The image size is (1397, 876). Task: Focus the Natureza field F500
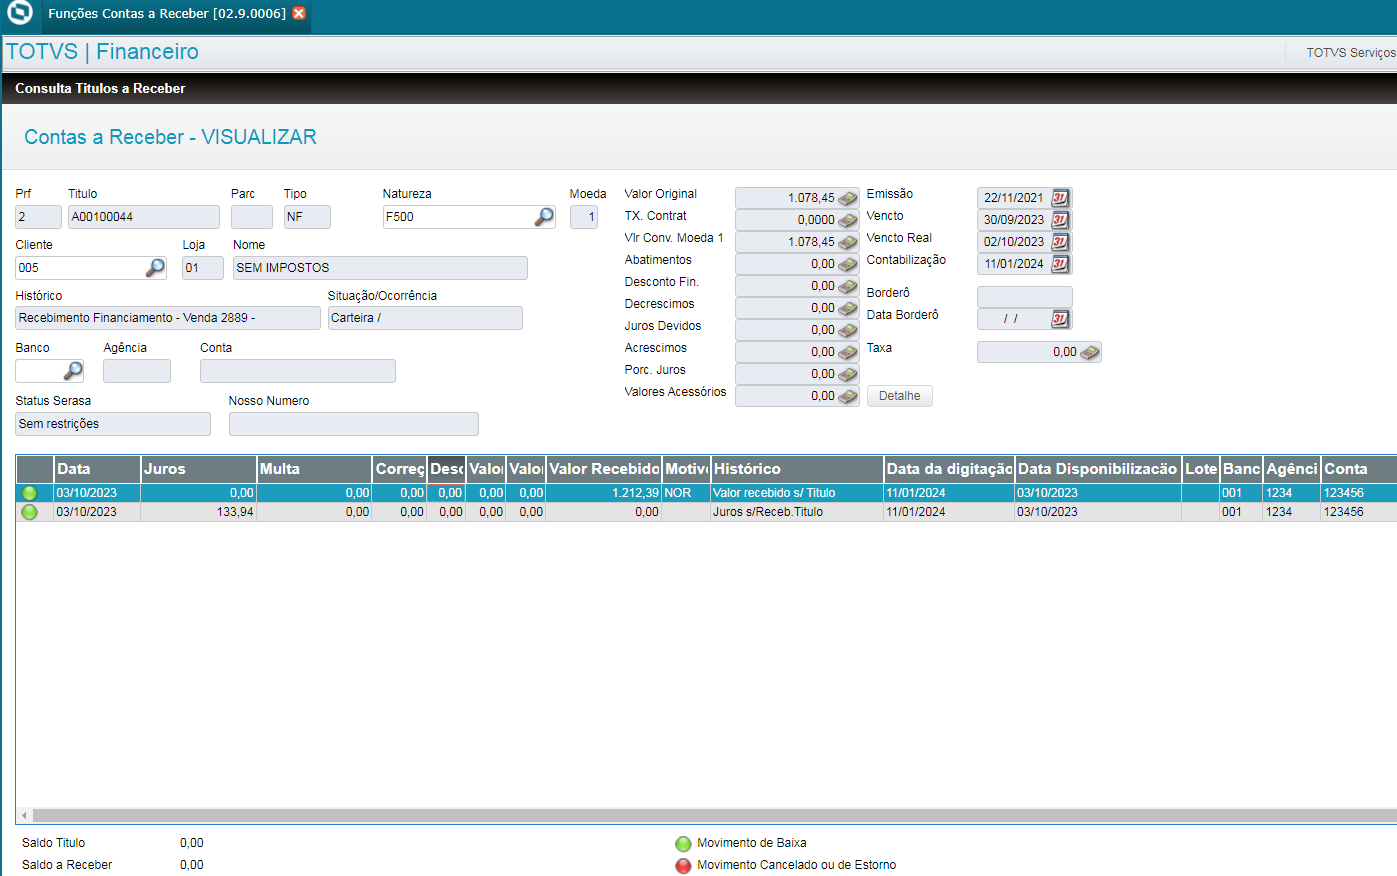459,217
